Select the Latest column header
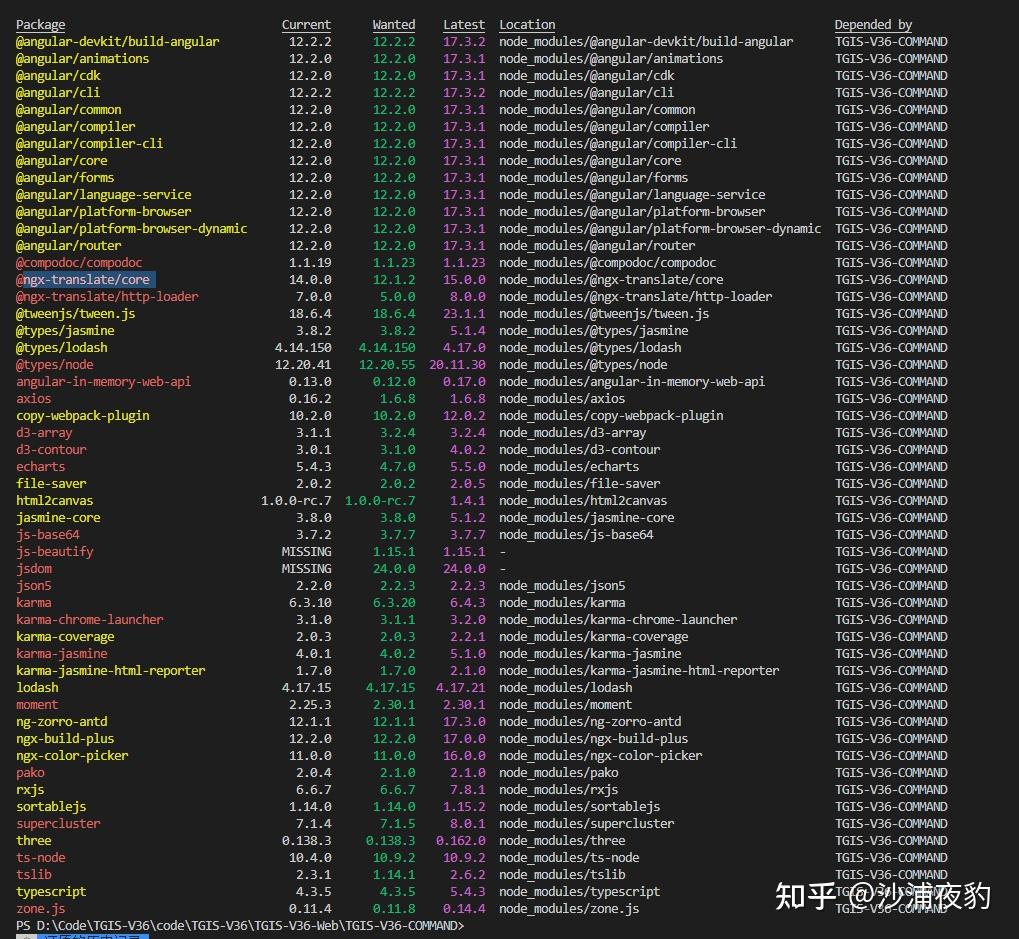The image size is (1019, 939). click(463, 24)
